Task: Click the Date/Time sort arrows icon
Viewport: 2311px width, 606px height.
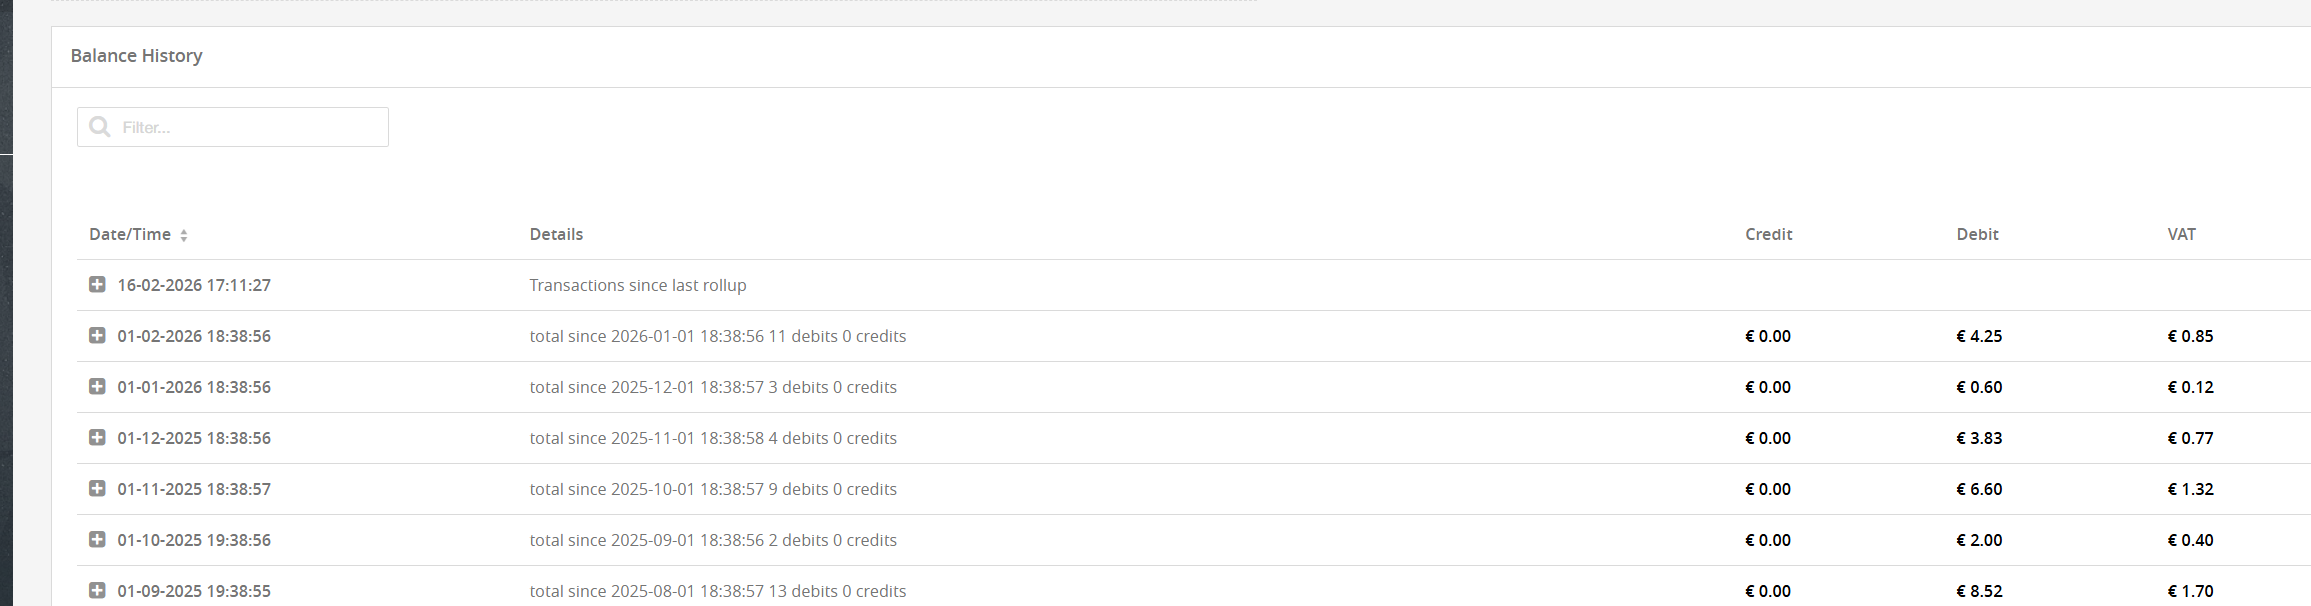Action: [184, 236]
